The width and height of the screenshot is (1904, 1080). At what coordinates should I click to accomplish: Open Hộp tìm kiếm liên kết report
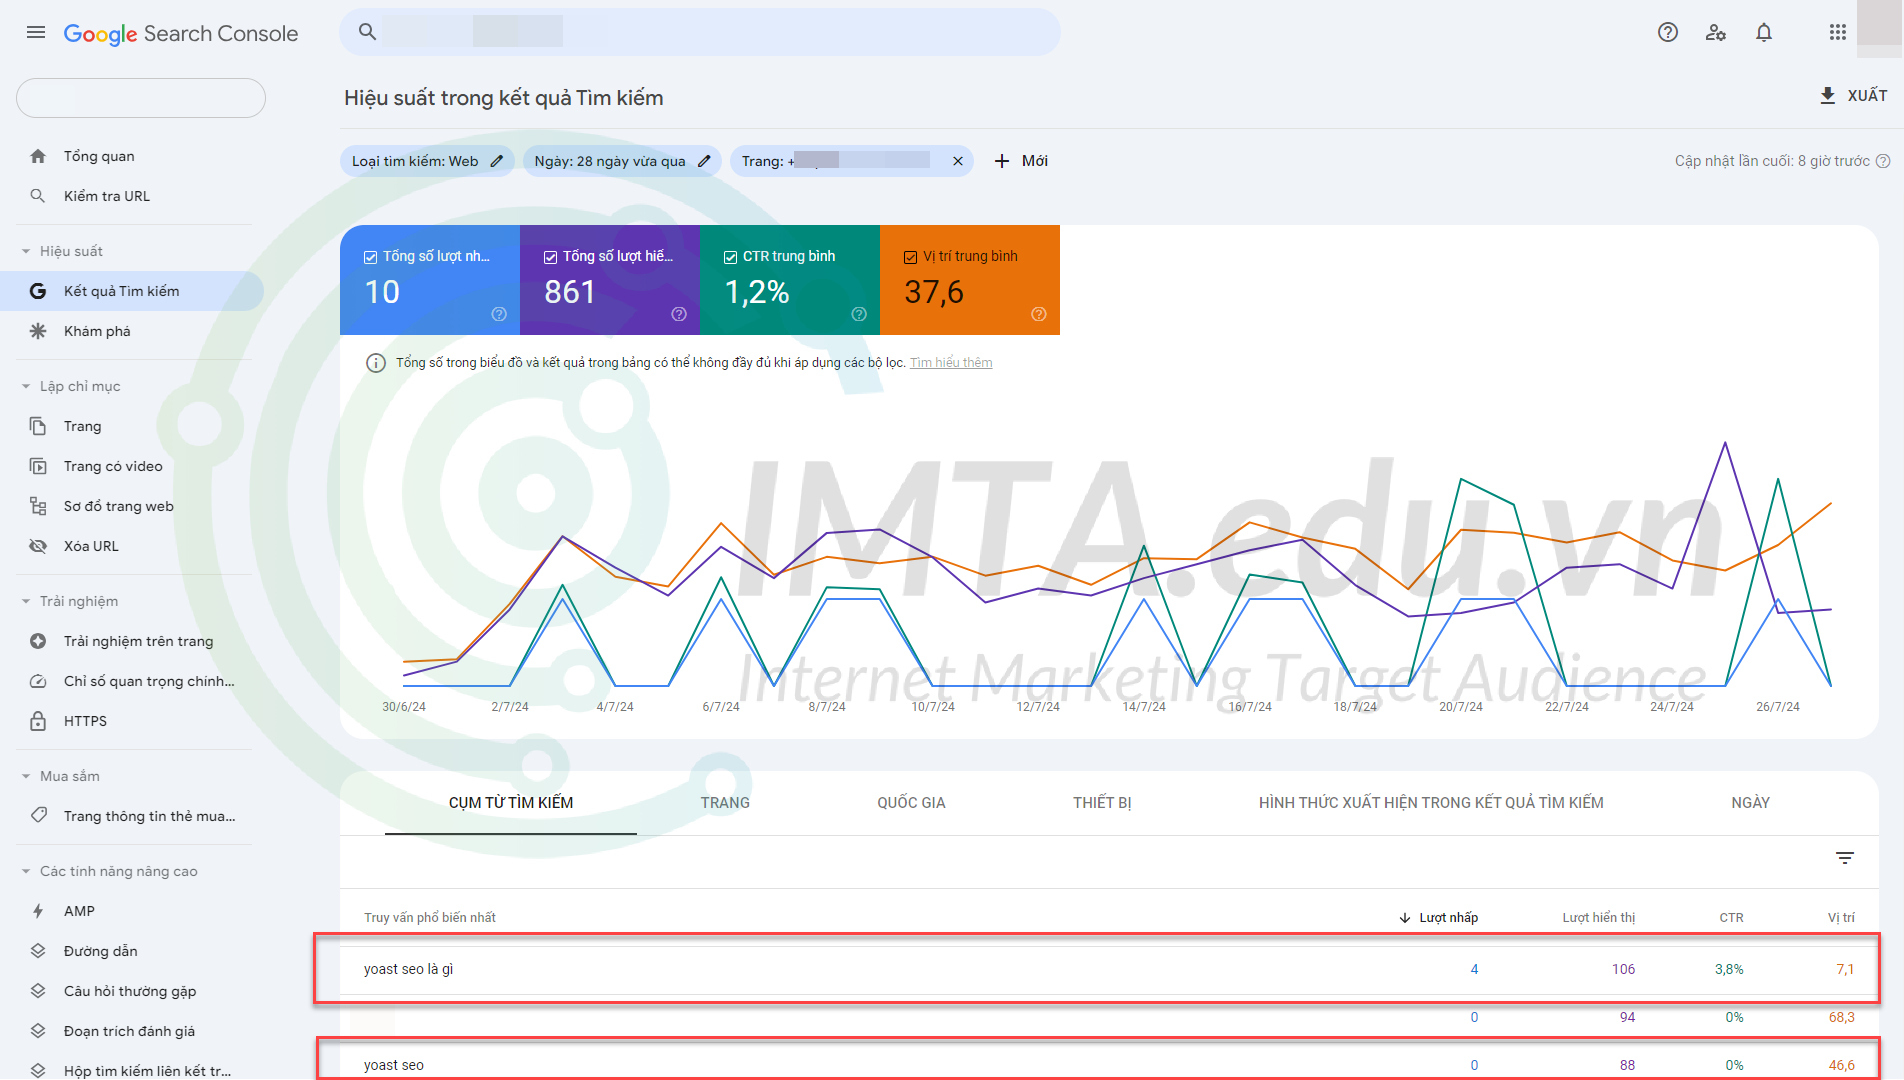click(x=147, y=1070)
